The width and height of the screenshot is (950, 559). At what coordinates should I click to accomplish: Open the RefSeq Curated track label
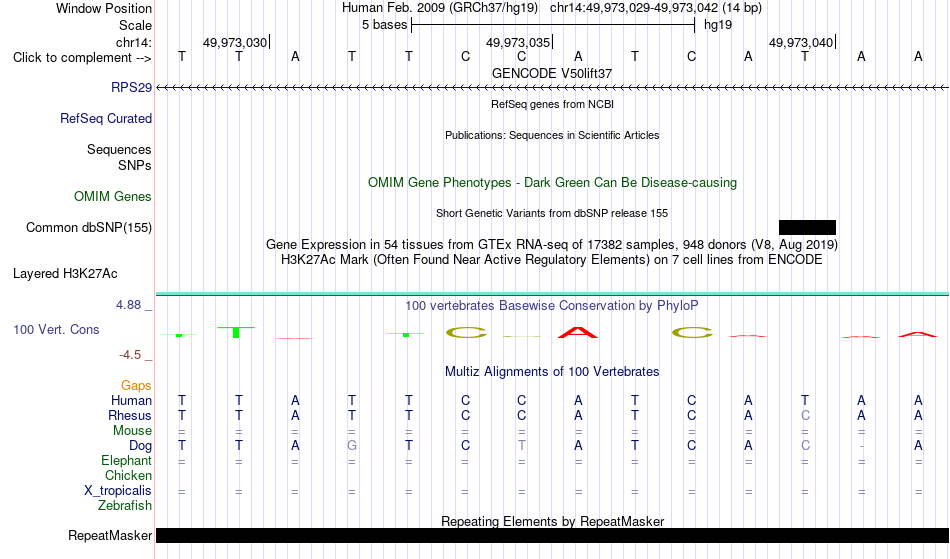[105, 118]
